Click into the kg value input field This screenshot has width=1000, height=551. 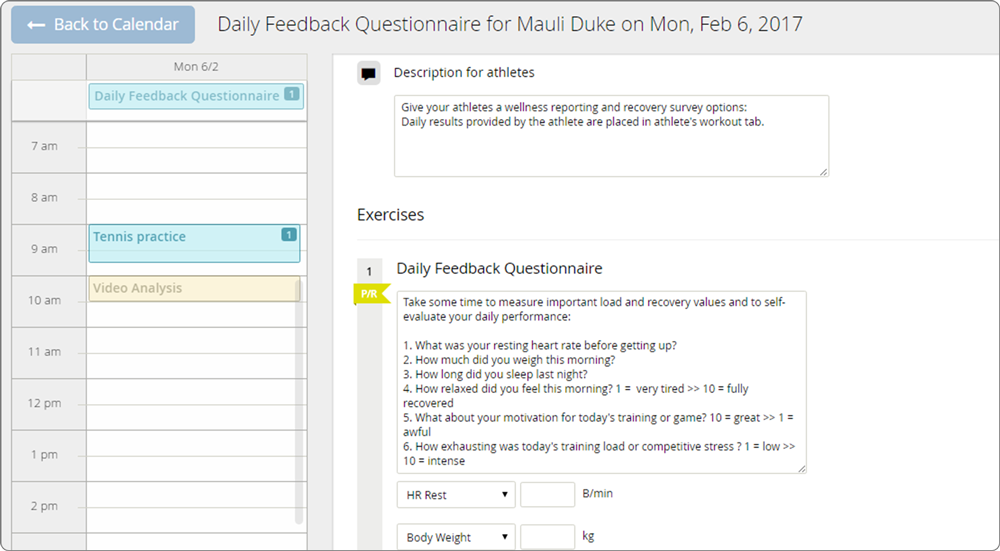click(547, 537)
